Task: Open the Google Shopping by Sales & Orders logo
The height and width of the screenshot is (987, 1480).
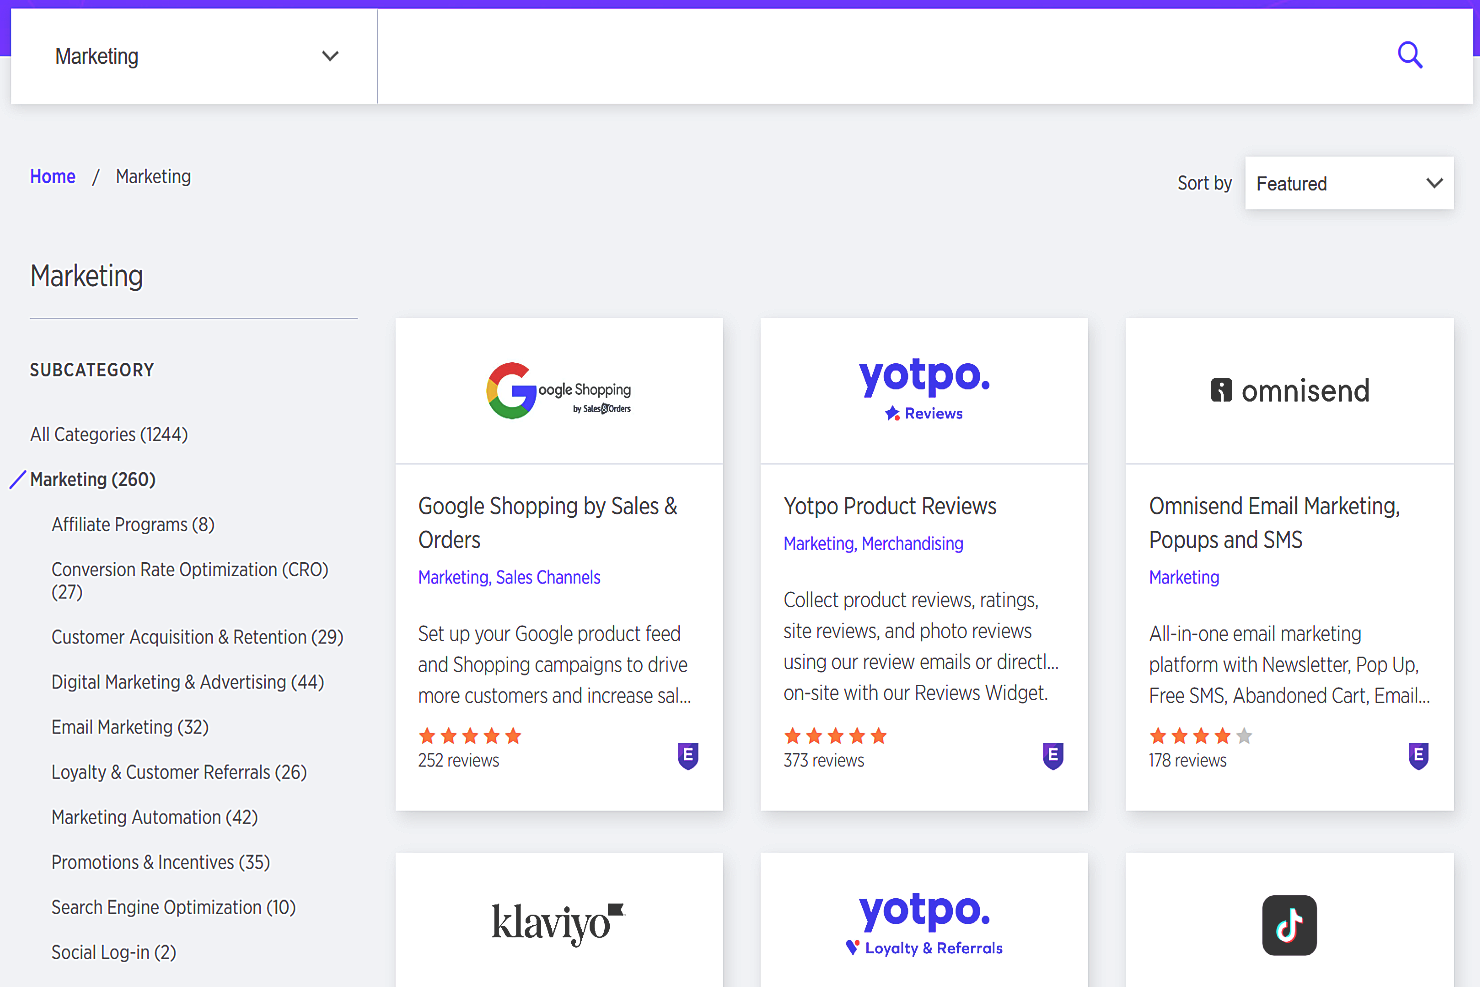Action: (x=558, y=391)
